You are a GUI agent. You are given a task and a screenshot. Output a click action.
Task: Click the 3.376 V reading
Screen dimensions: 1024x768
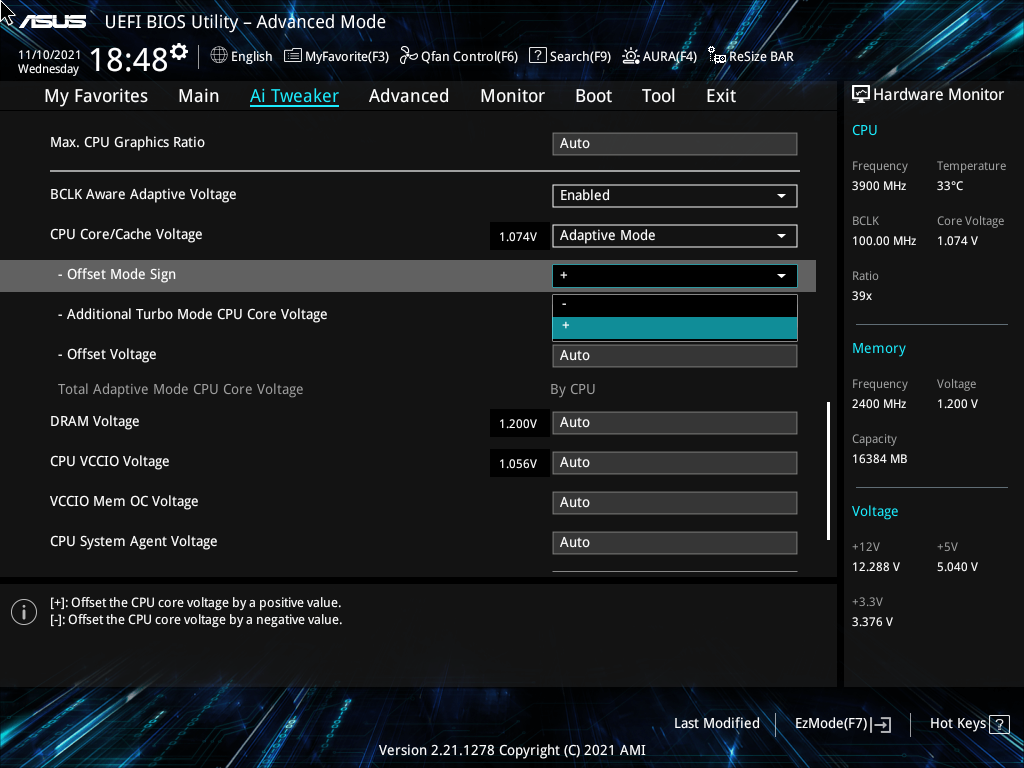click(x=872, y=622)
